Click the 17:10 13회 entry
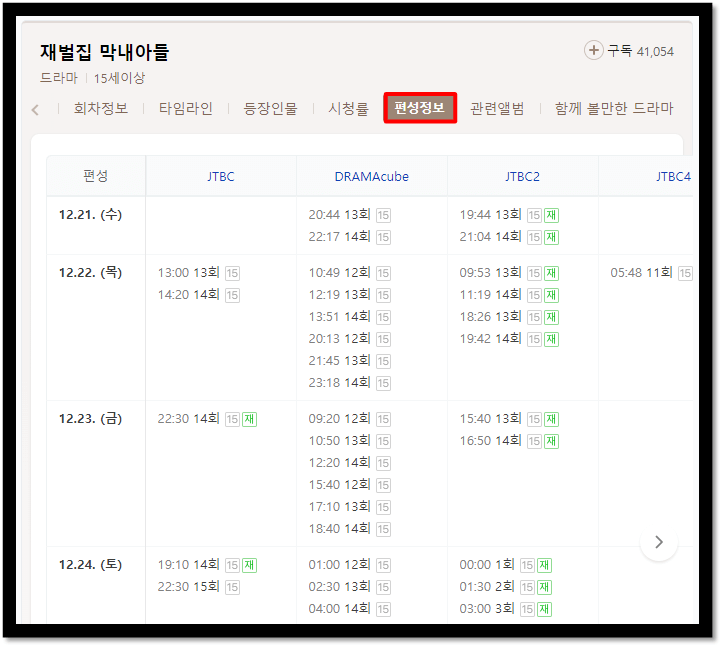 [x=349, y=507]
